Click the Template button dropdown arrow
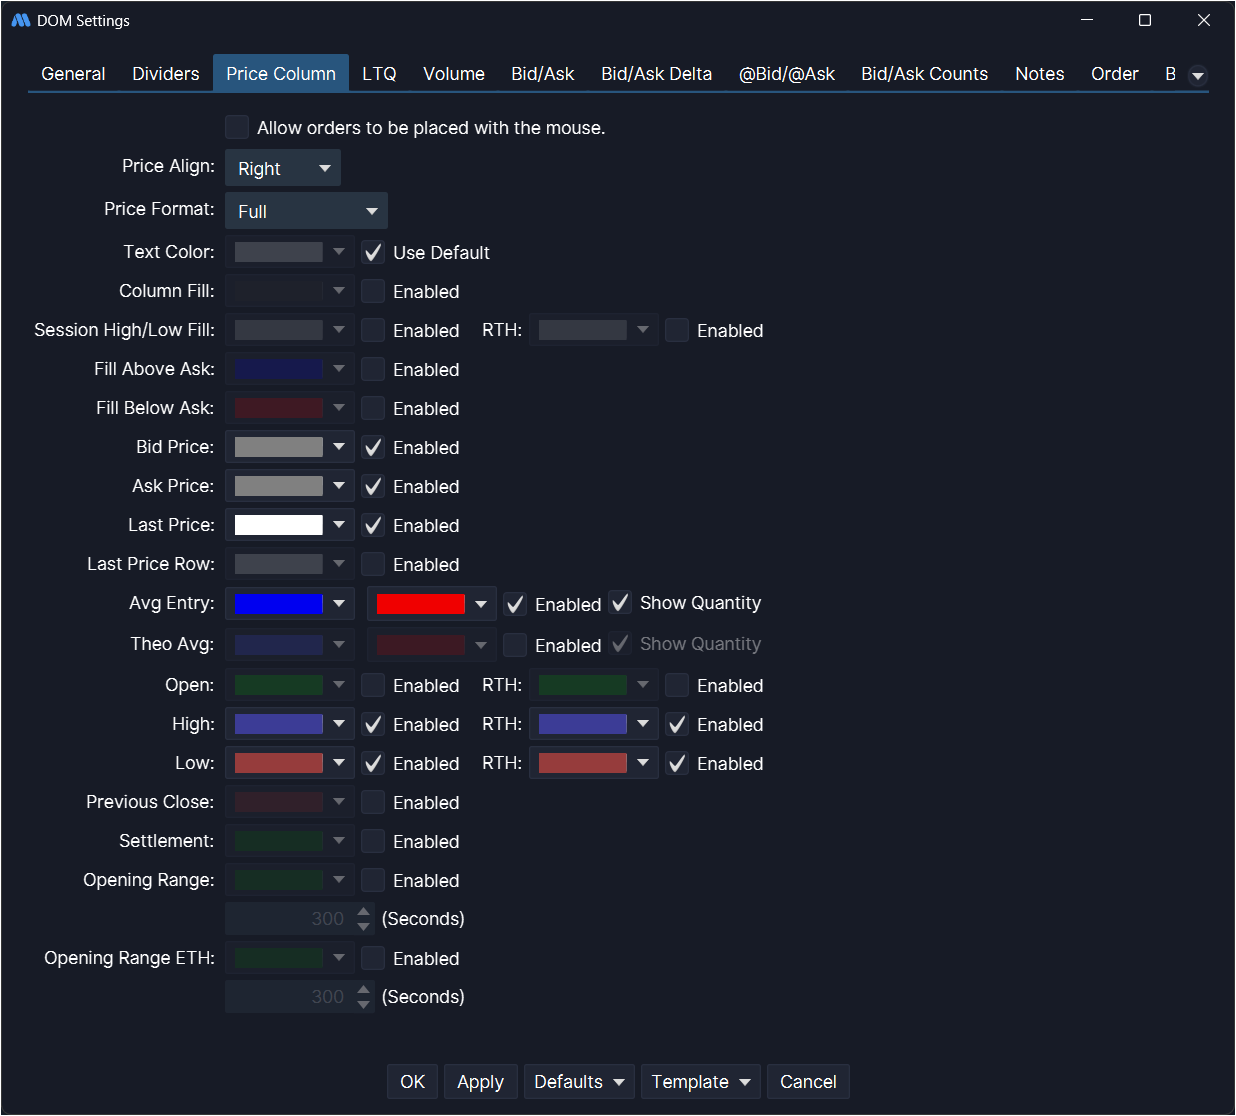Image resolution: width=1236 pixels, height=1116 pixels. pos(745,1082)
